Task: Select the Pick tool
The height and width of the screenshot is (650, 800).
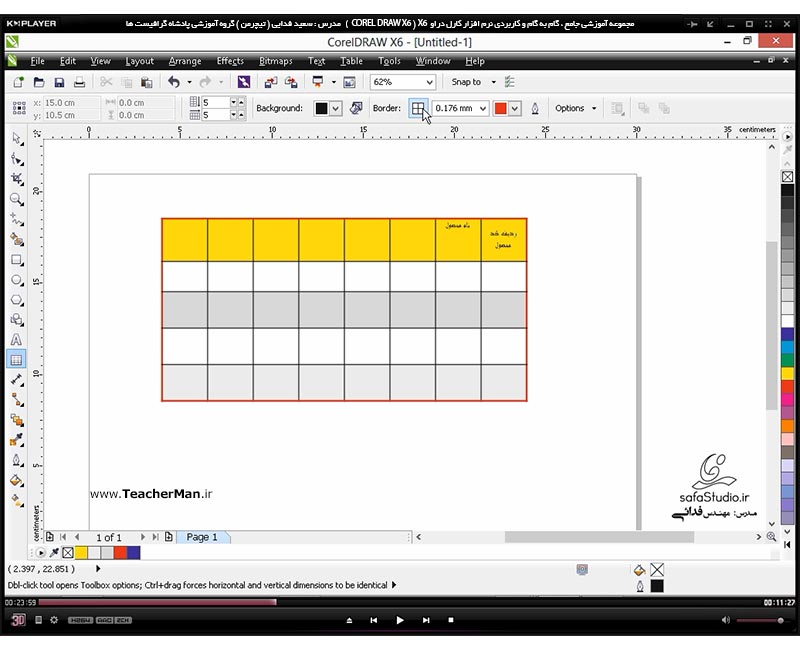Action: [17, 139]
